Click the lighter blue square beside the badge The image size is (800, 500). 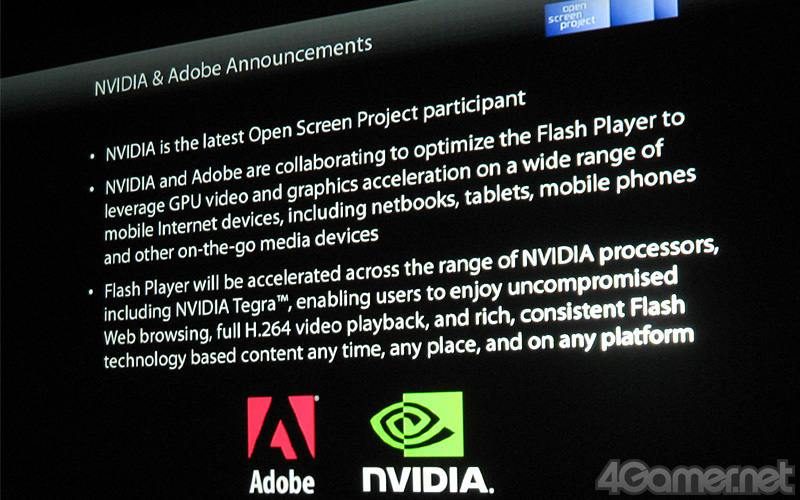pos(632,12)
